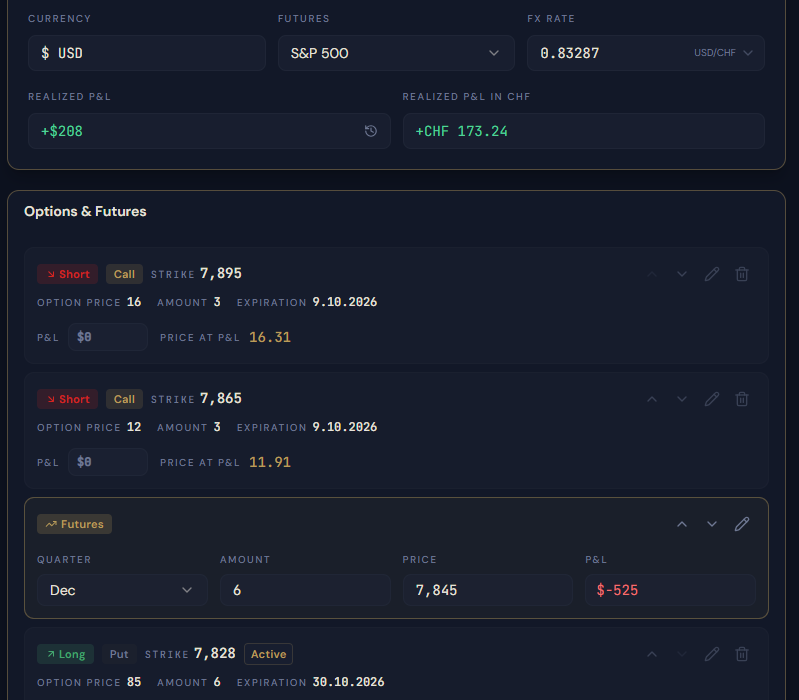Click the USD currency field
The image size is (799, 700).
[x=147, y=53]
